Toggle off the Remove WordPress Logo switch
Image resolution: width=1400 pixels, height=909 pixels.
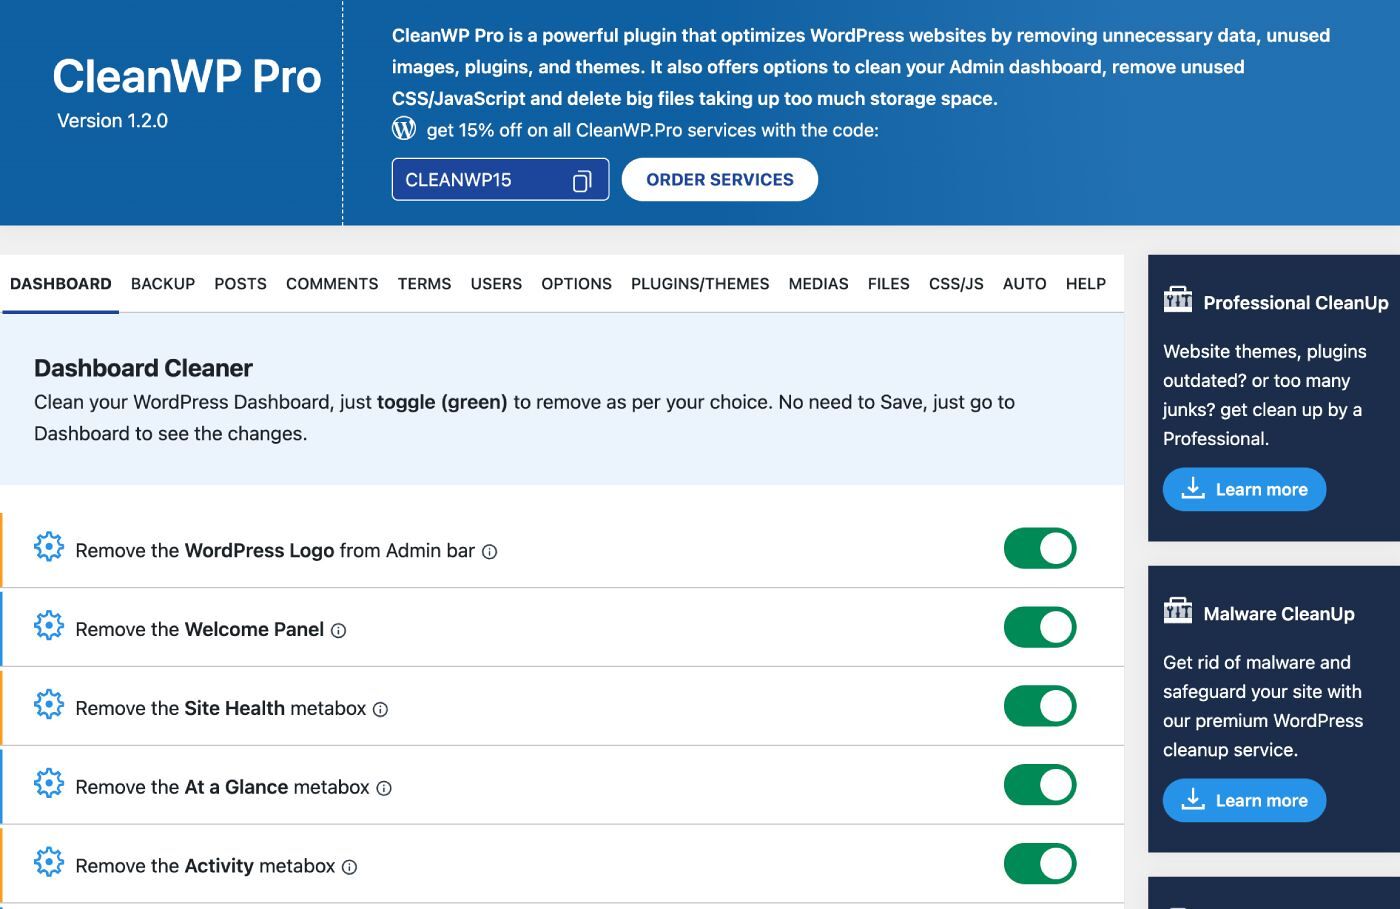1040,548
